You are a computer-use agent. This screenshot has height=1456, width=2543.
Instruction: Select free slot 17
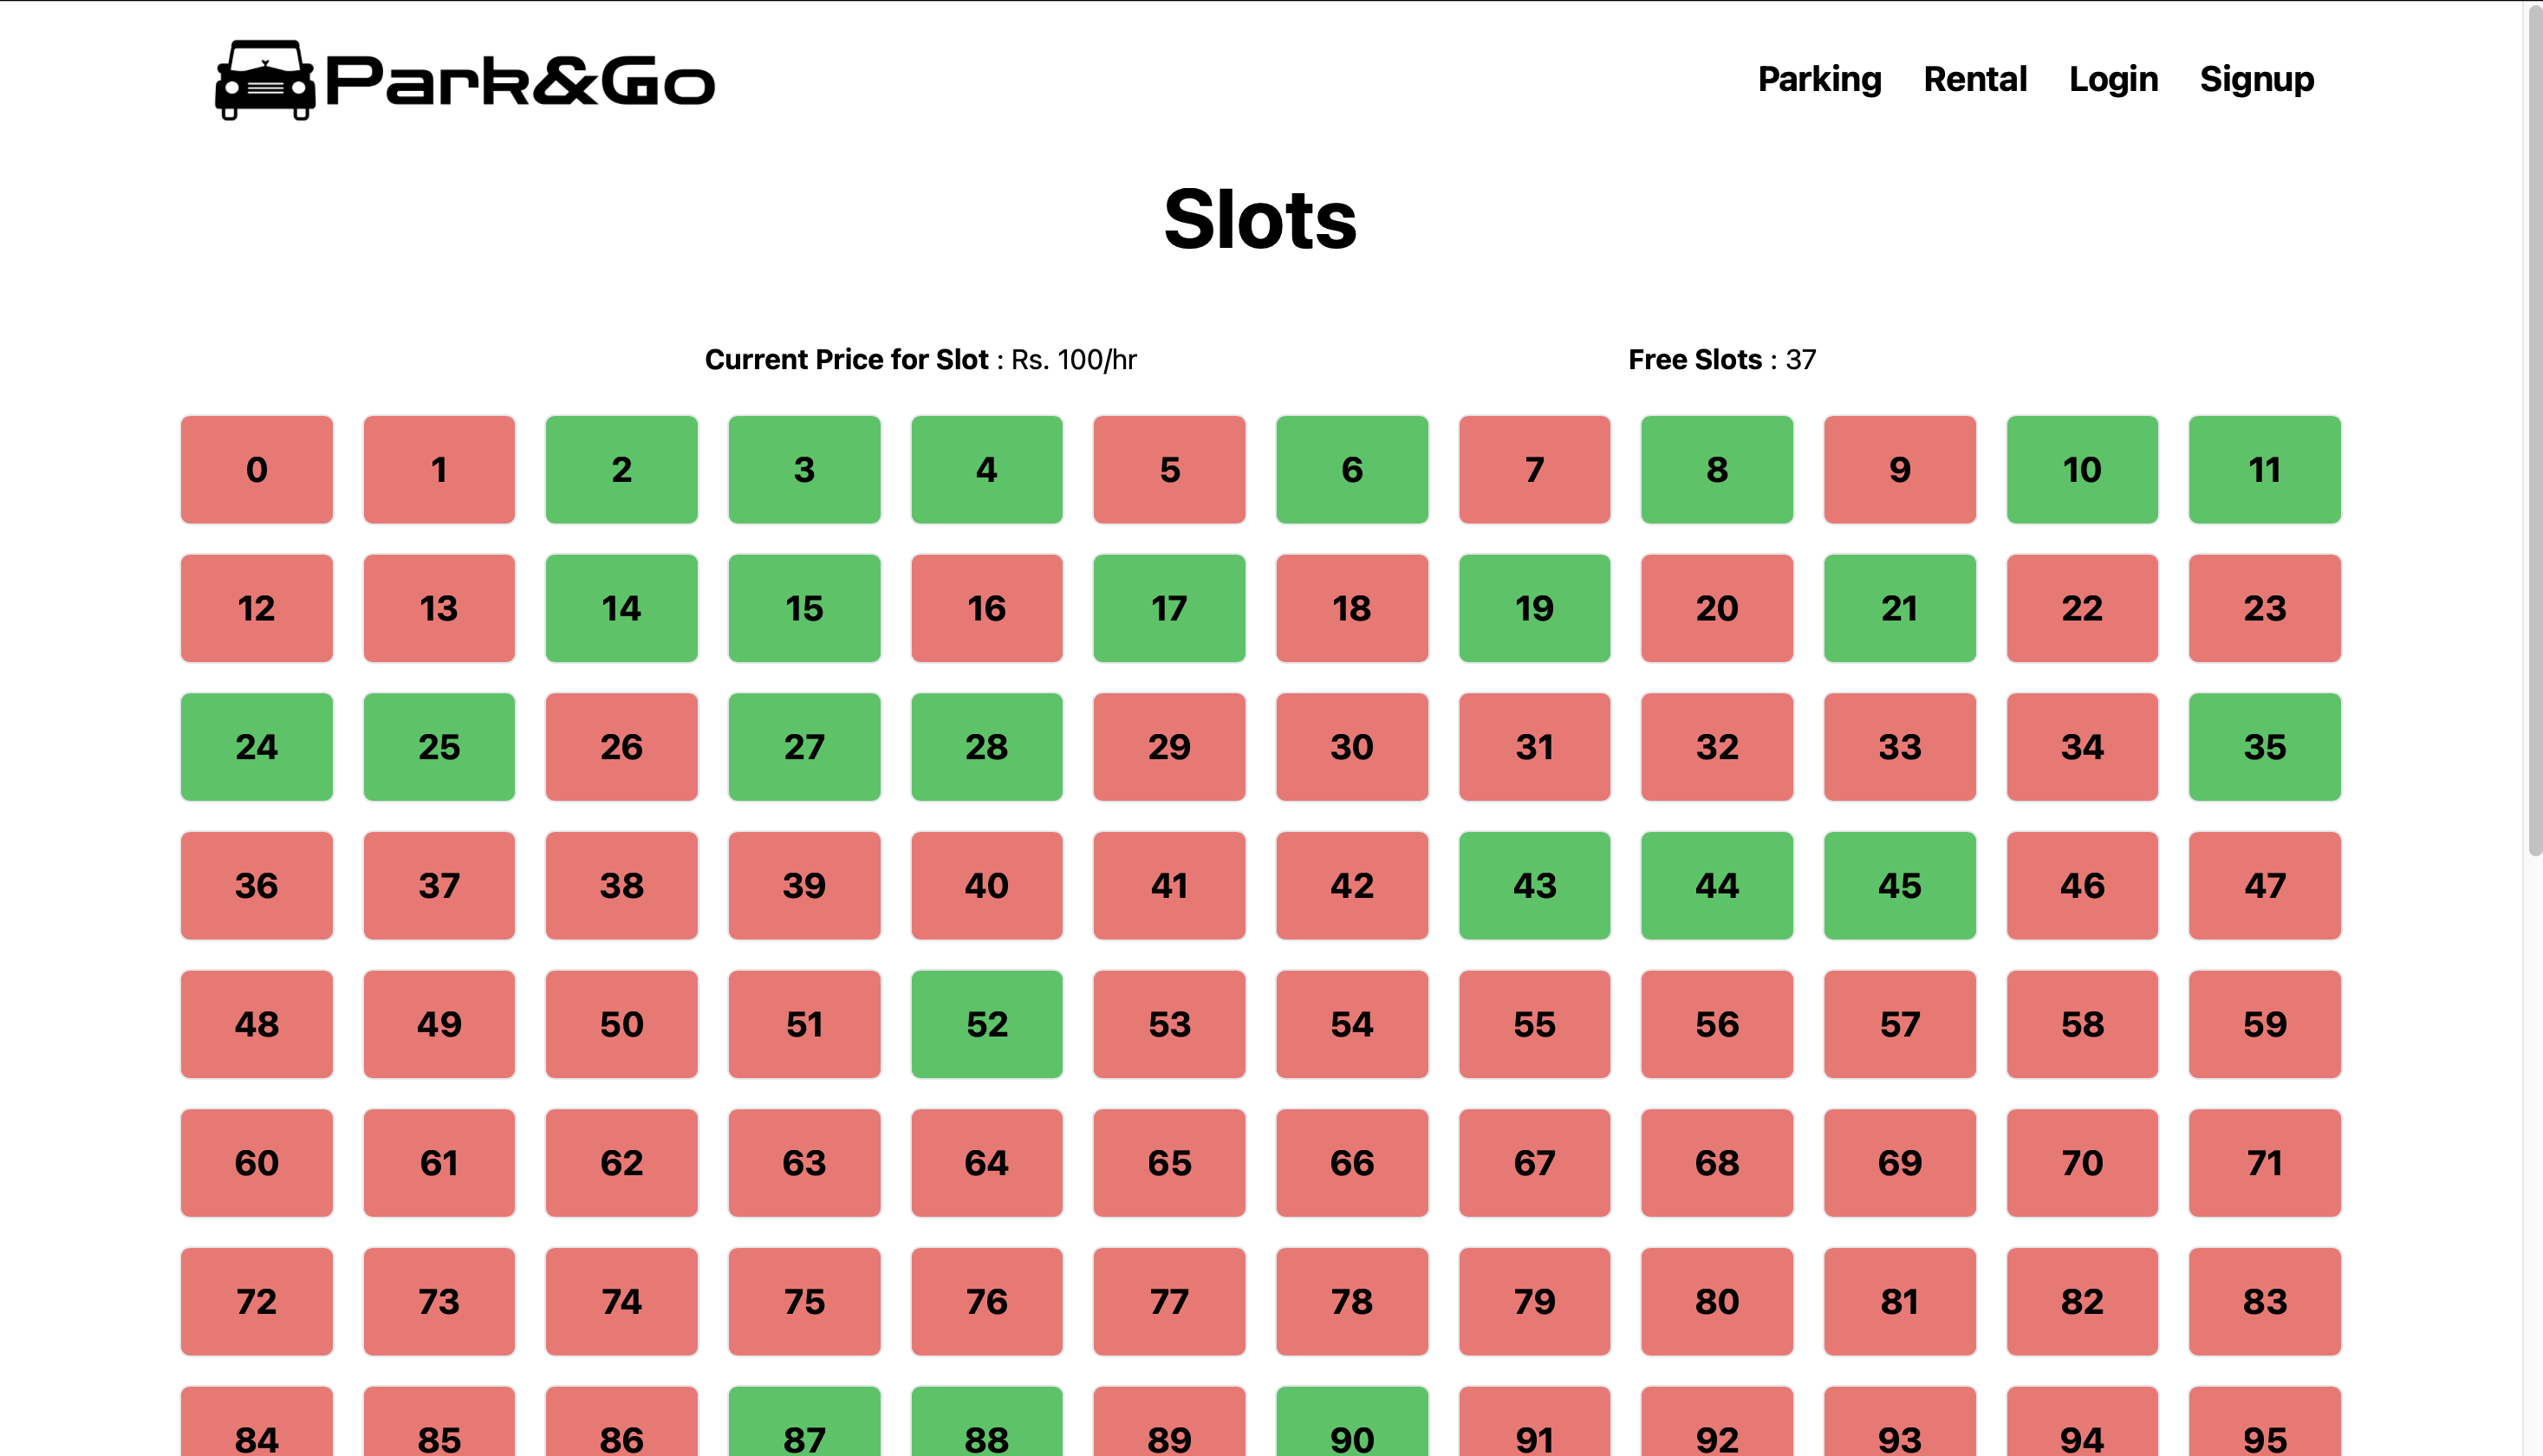click(x=1169, y=608)
